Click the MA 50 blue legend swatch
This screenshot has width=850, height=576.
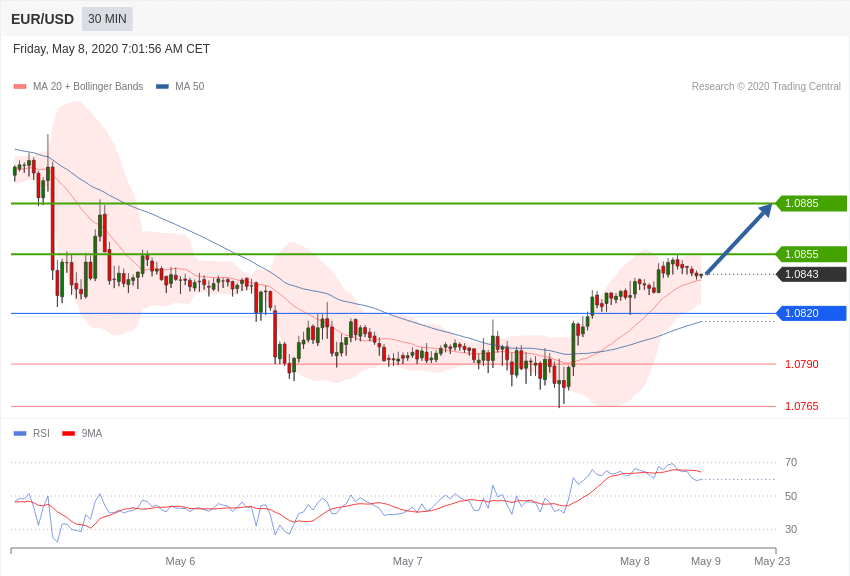162,87
